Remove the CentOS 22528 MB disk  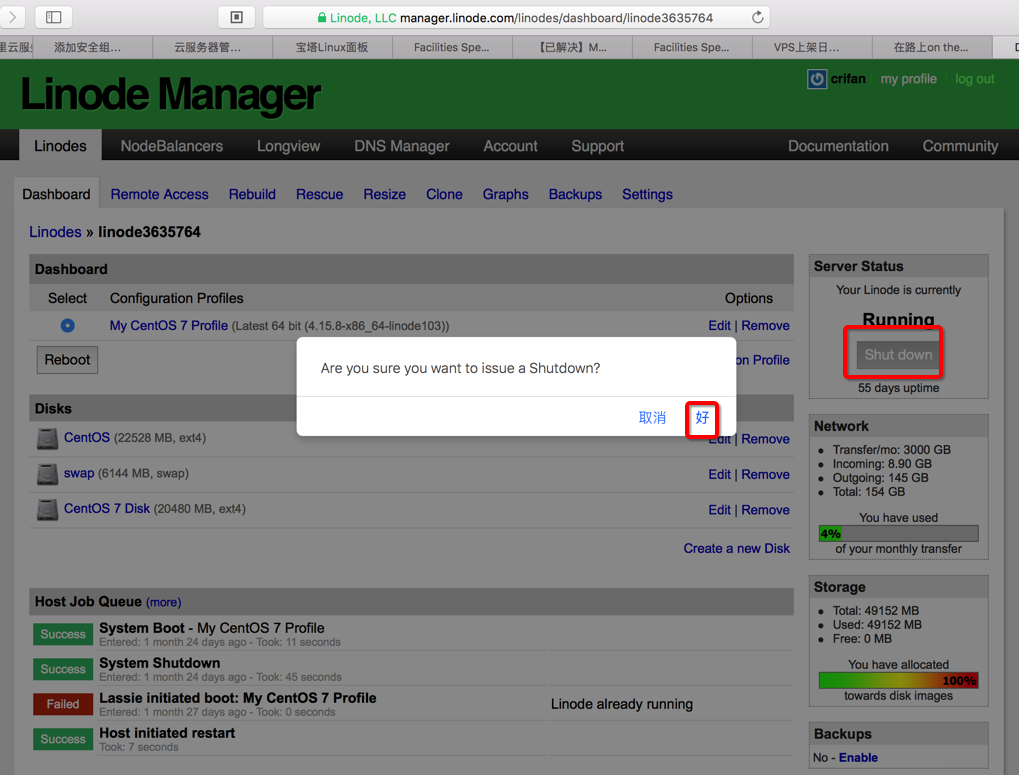click(765, 439)
